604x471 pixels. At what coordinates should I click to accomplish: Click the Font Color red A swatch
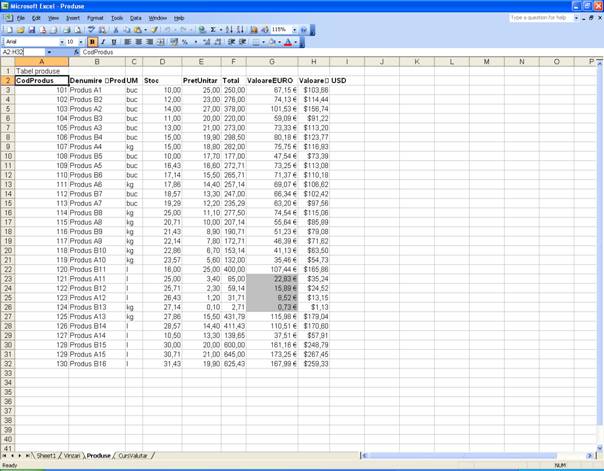[288, 42]
